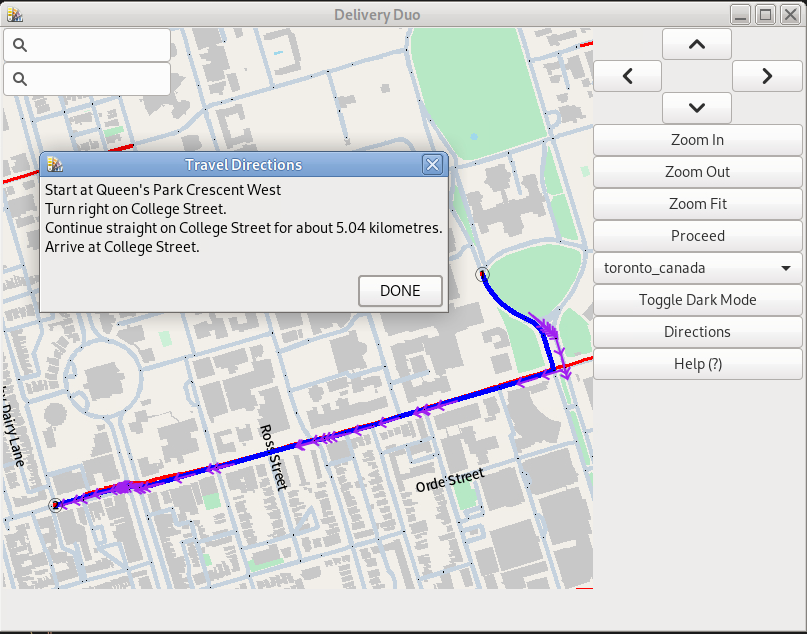This screenshot has height=634, width=807.
Task: Close the Travel Directions dialog with X
Action: 432,165
